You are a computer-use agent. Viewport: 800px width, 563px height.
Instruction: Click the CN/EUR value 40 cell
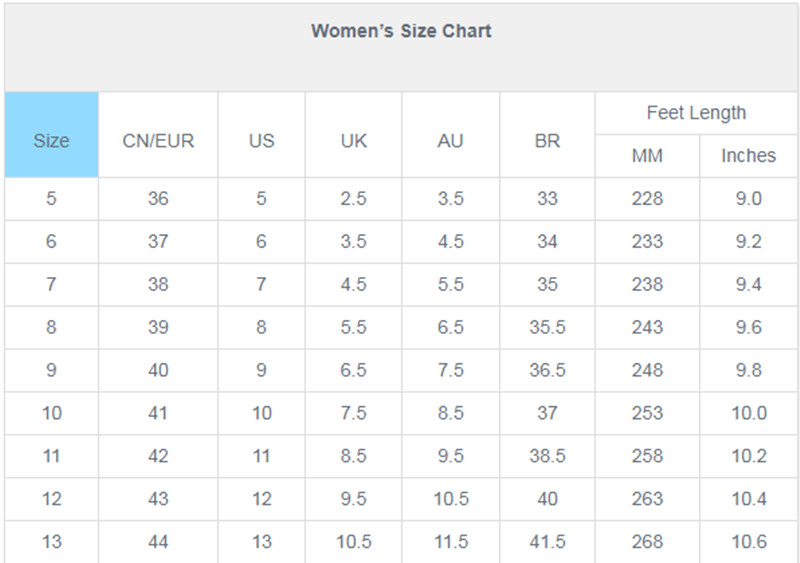158,371
